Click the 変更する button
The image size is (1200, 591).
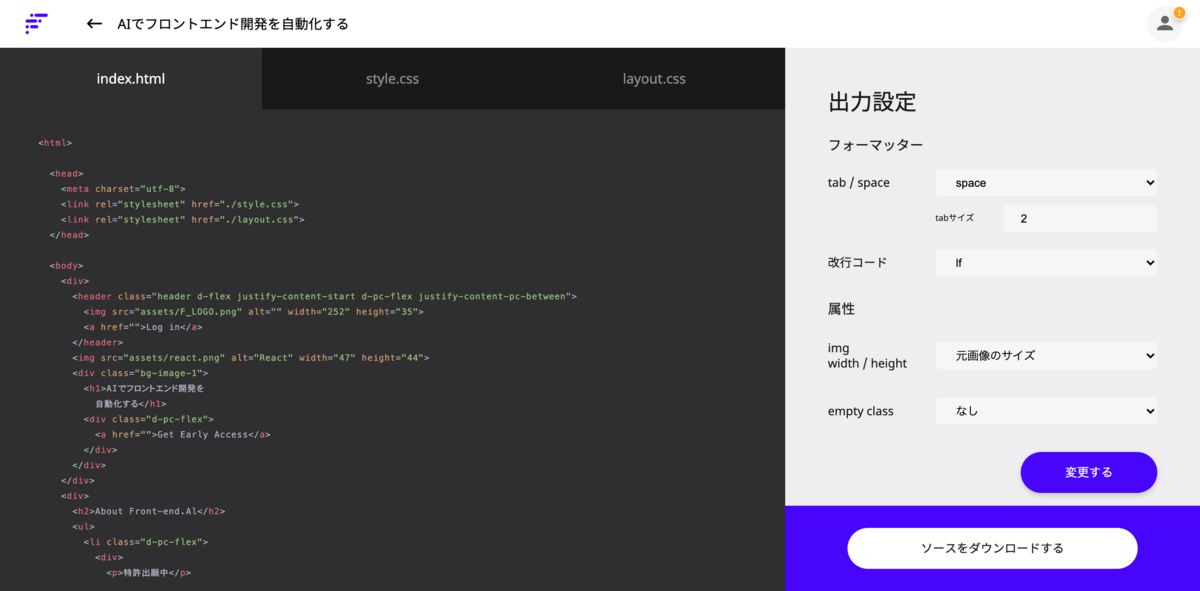(1088, 472)
